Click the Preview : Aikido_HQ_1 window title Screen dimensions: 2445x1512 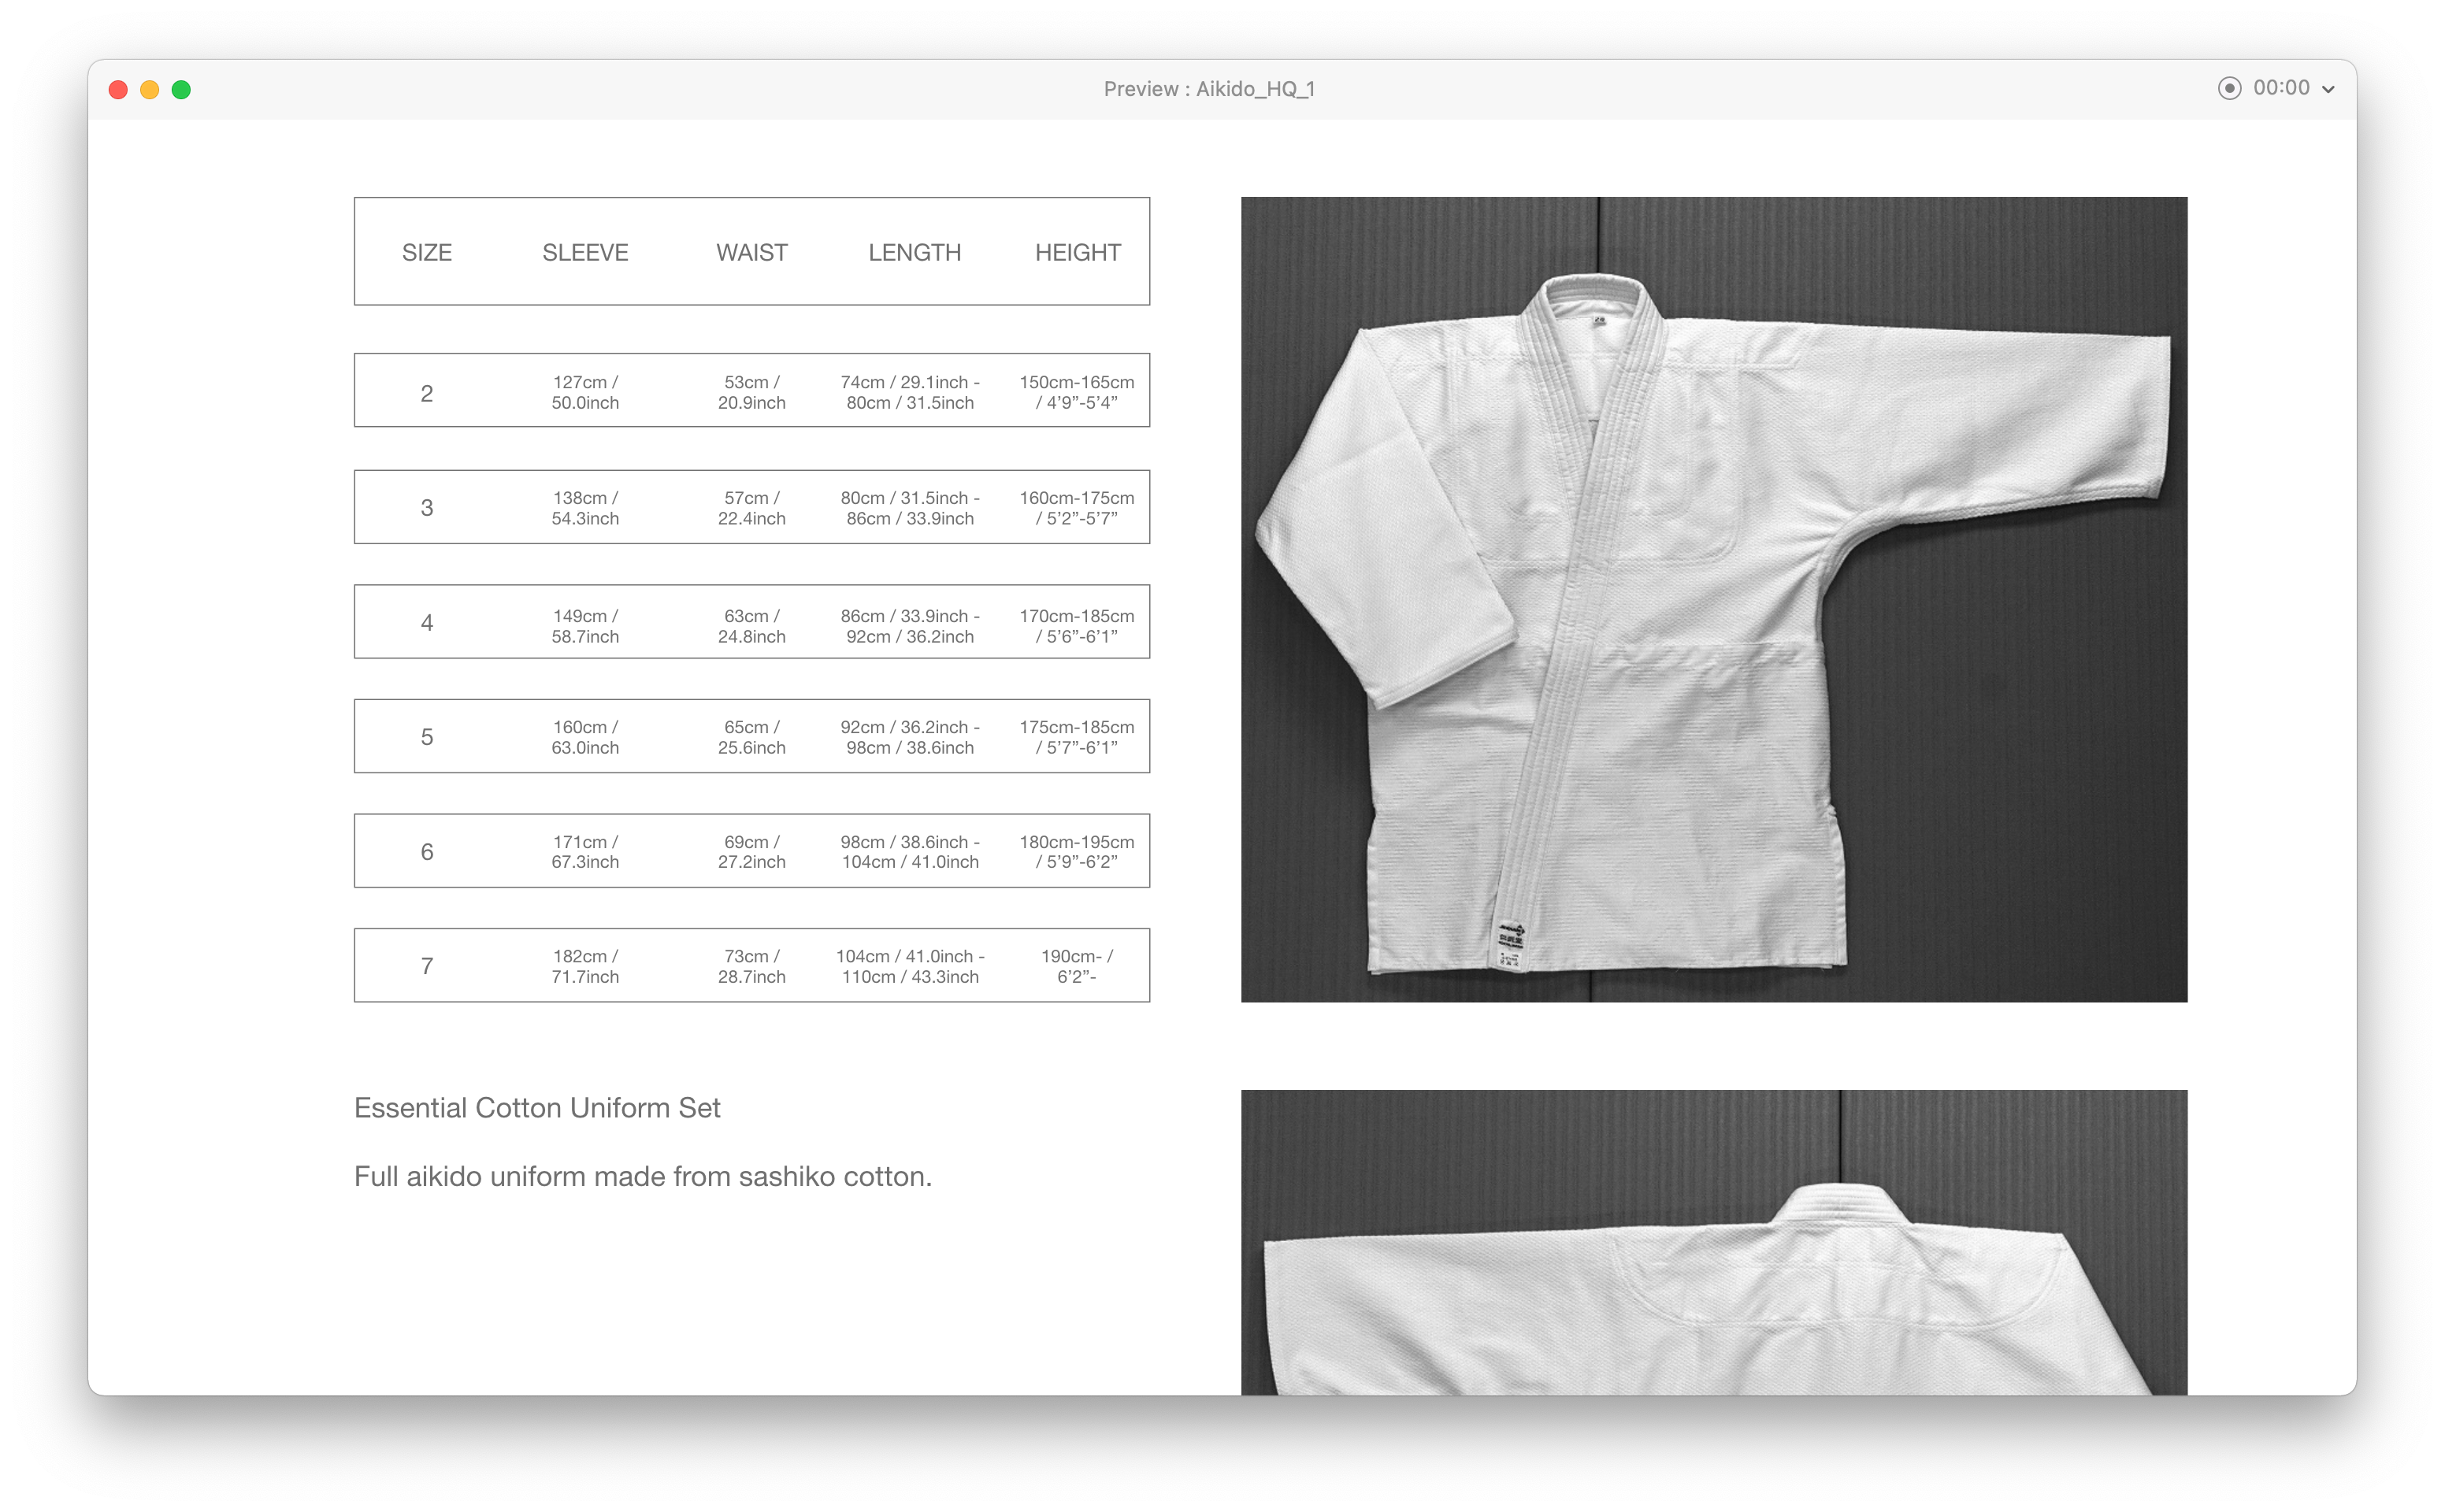coord(1209,89)
